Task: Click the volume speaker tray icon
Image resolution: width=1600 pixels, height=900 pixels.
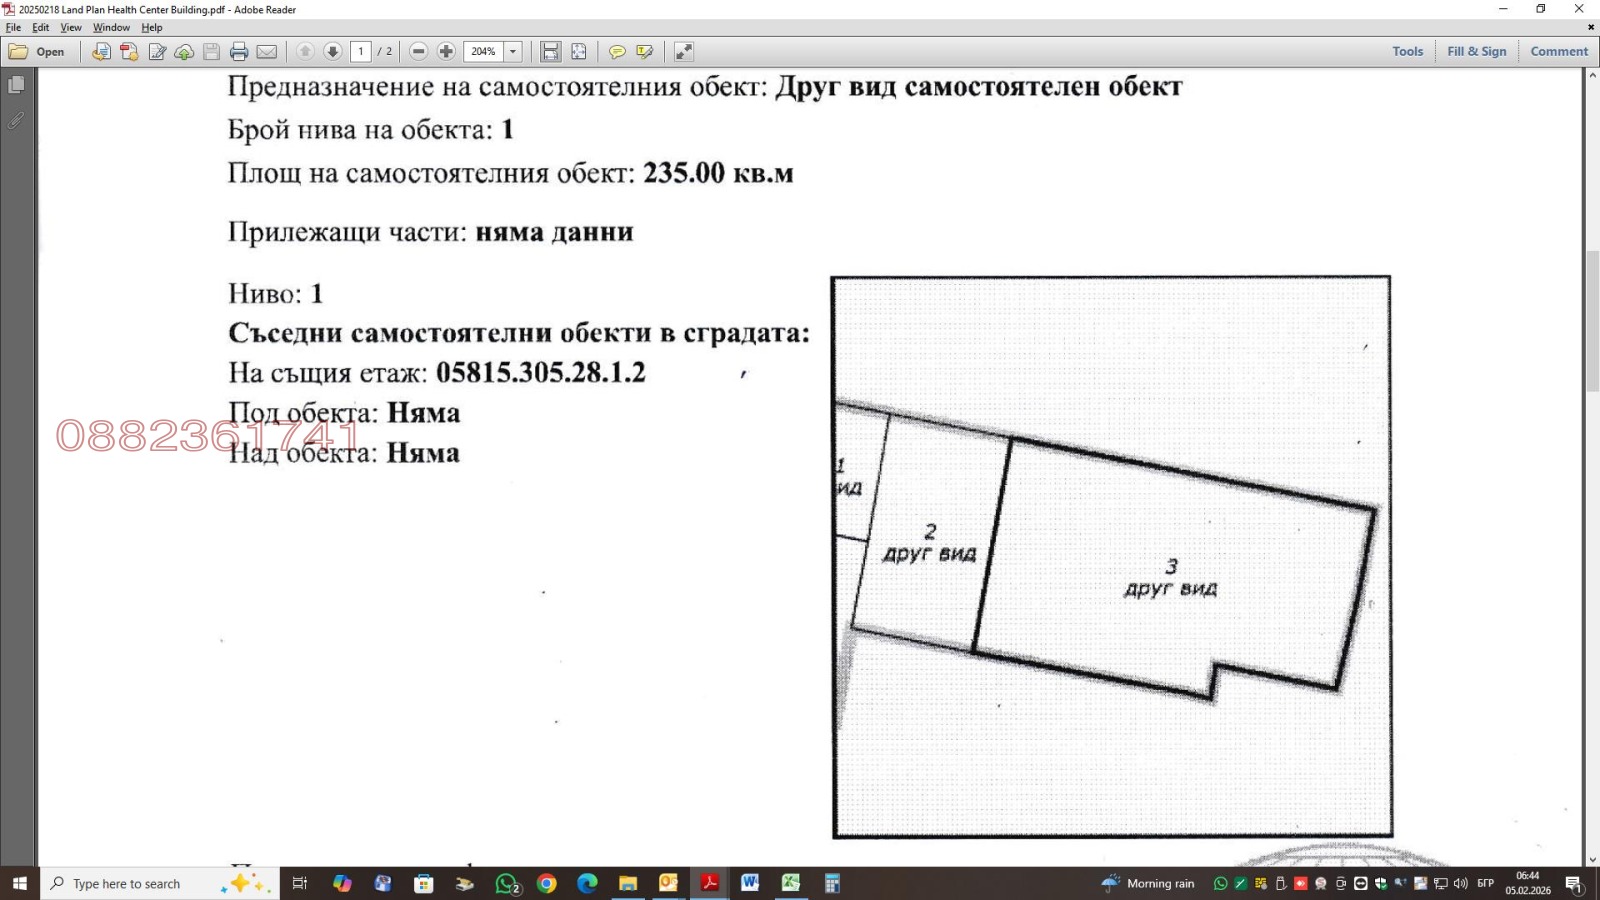Action: 1461,883
